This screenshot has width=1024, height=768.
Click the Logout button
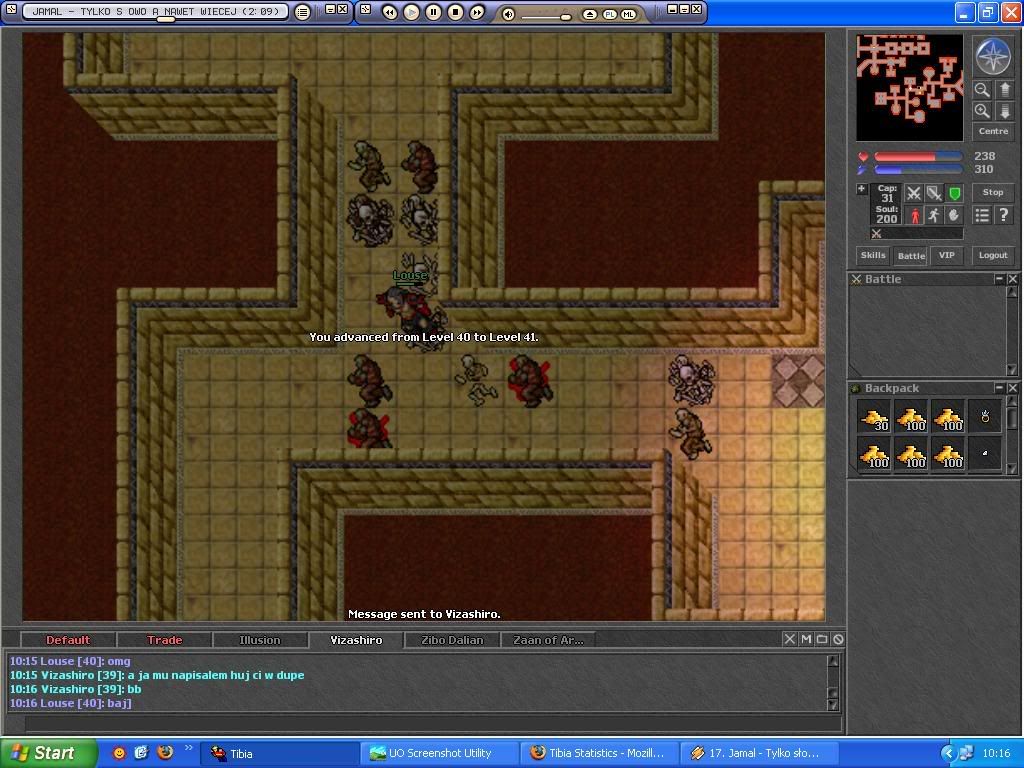(x=993, y=255)
